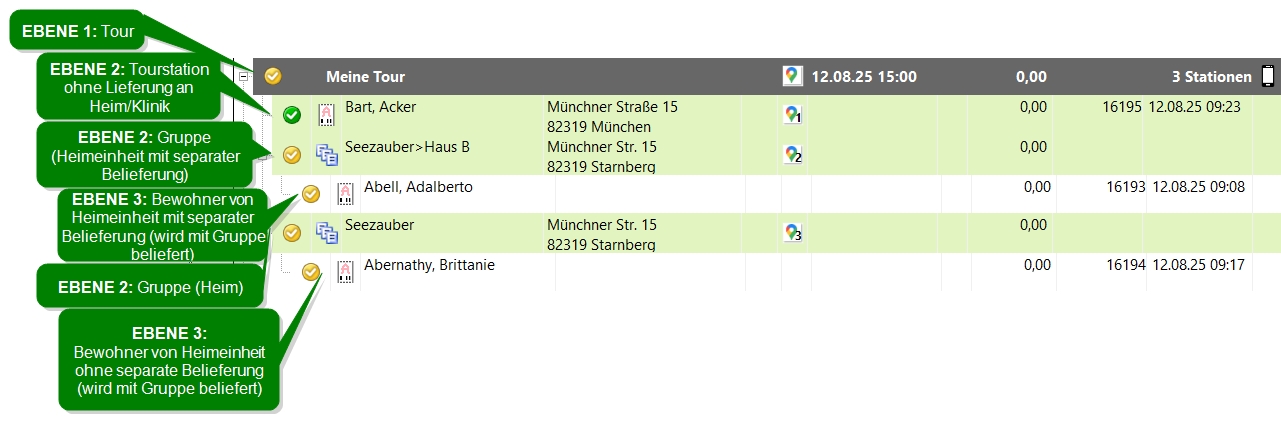Open map pin 3 for Seezauber group
Screen dimensions: 1281x424
point(792,233)
